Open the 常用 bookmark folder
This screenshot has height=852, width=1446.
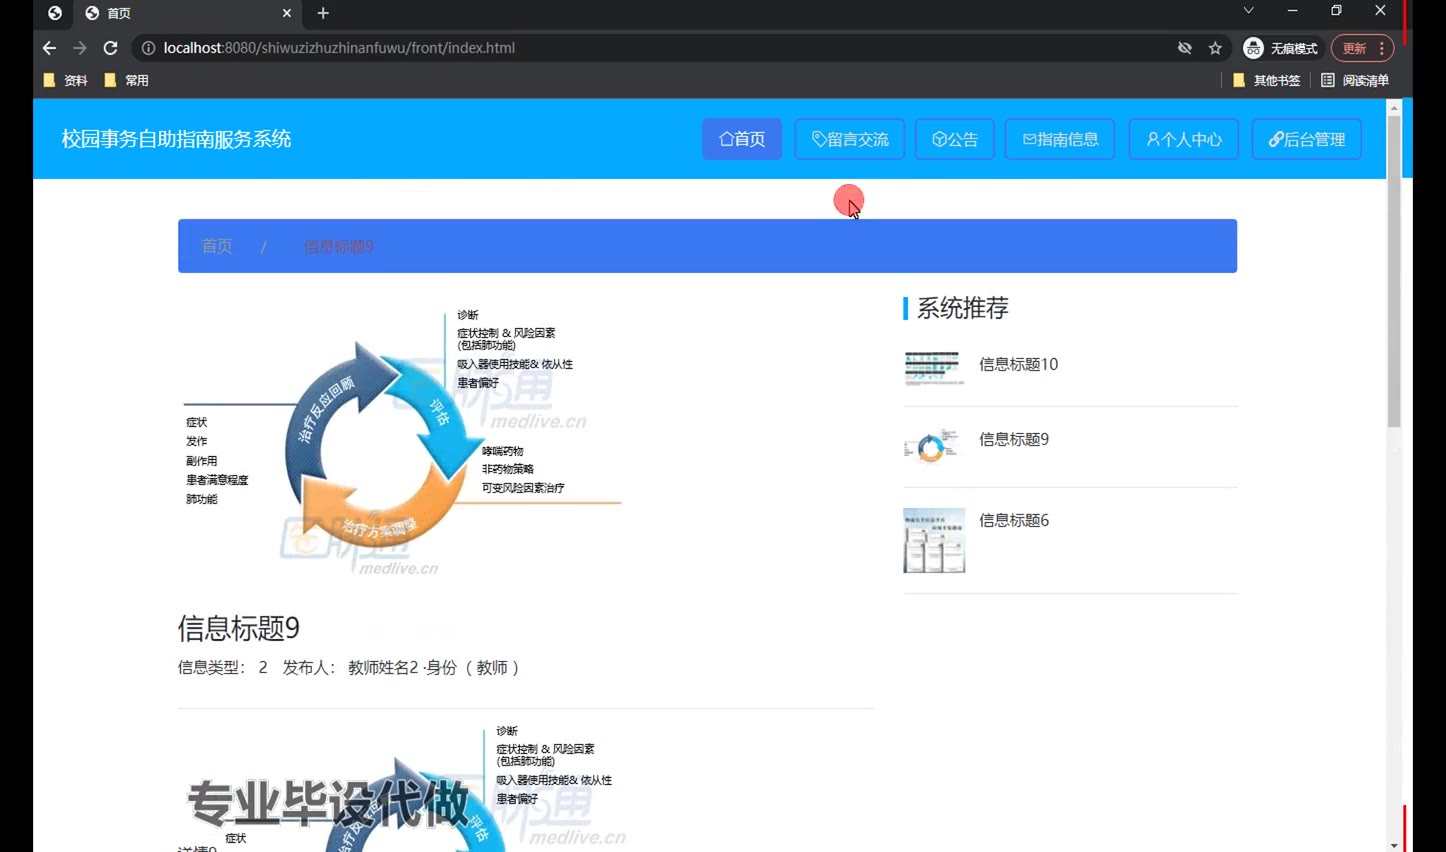(126, 80)
